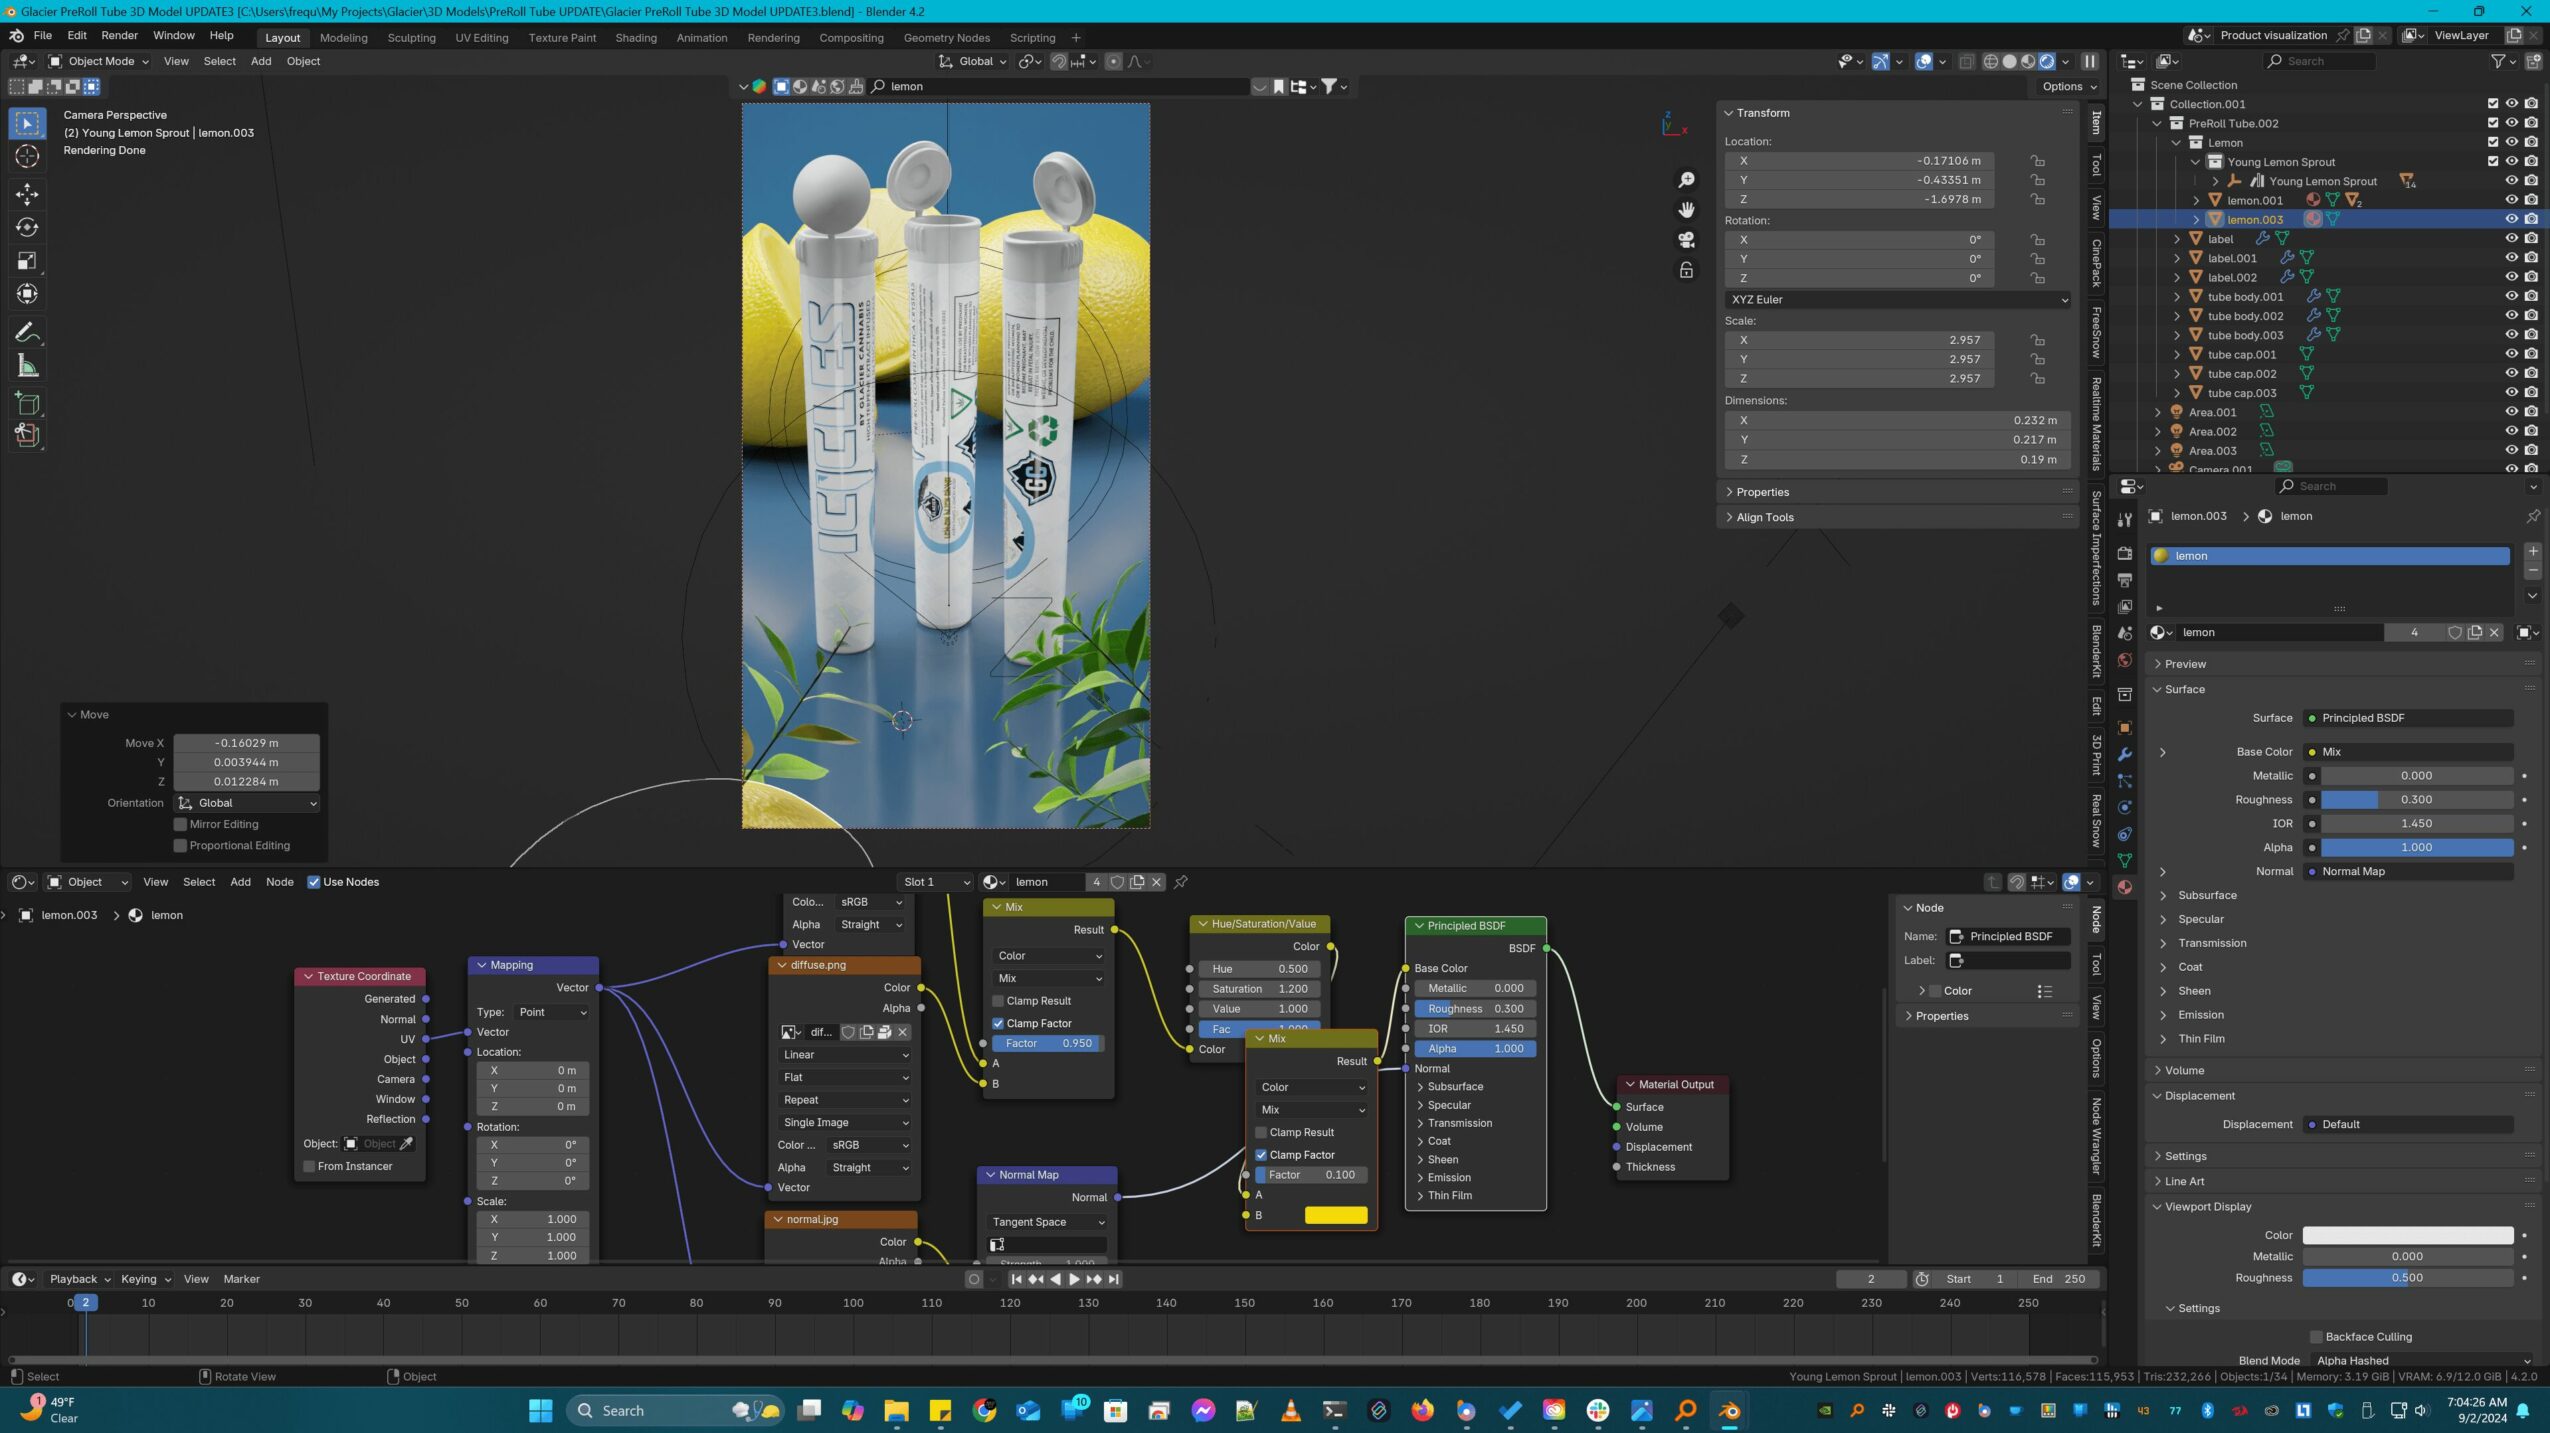Open the Add menu in node editor
This screenshot has width=2550, height=1433.
pos(240,882)
